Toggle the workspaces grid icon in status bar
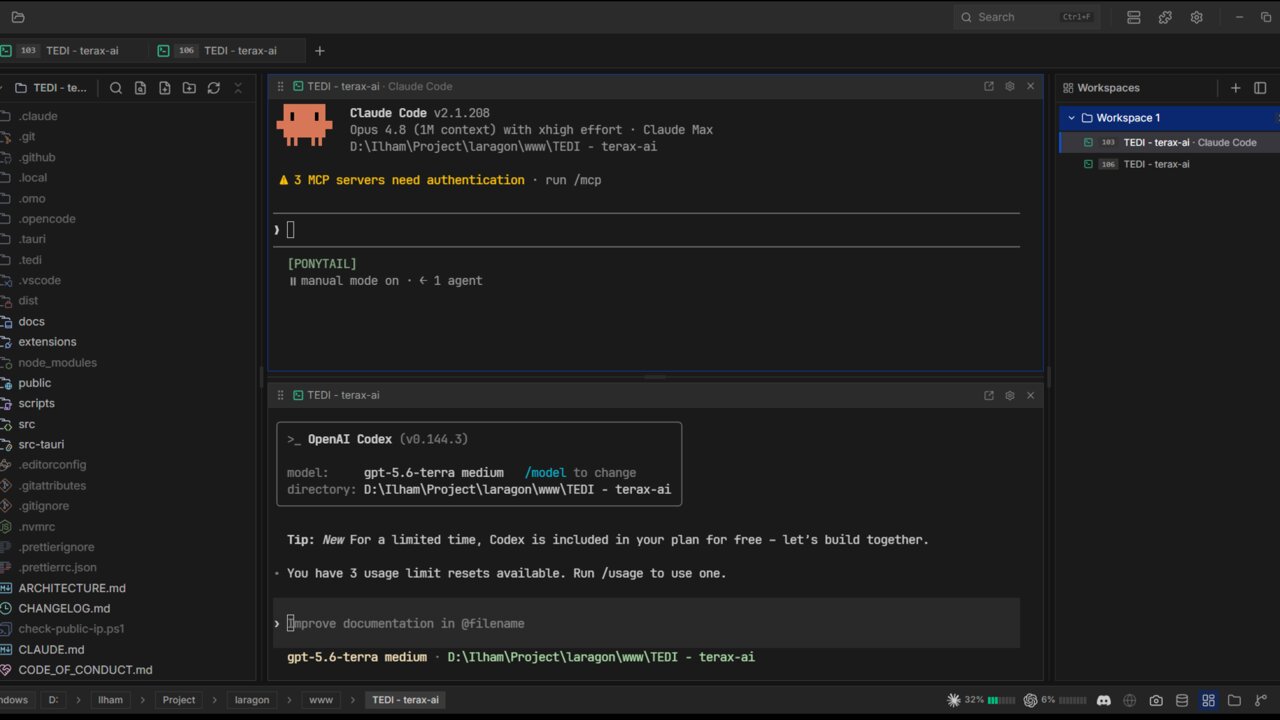 (x=1208, y=700)
